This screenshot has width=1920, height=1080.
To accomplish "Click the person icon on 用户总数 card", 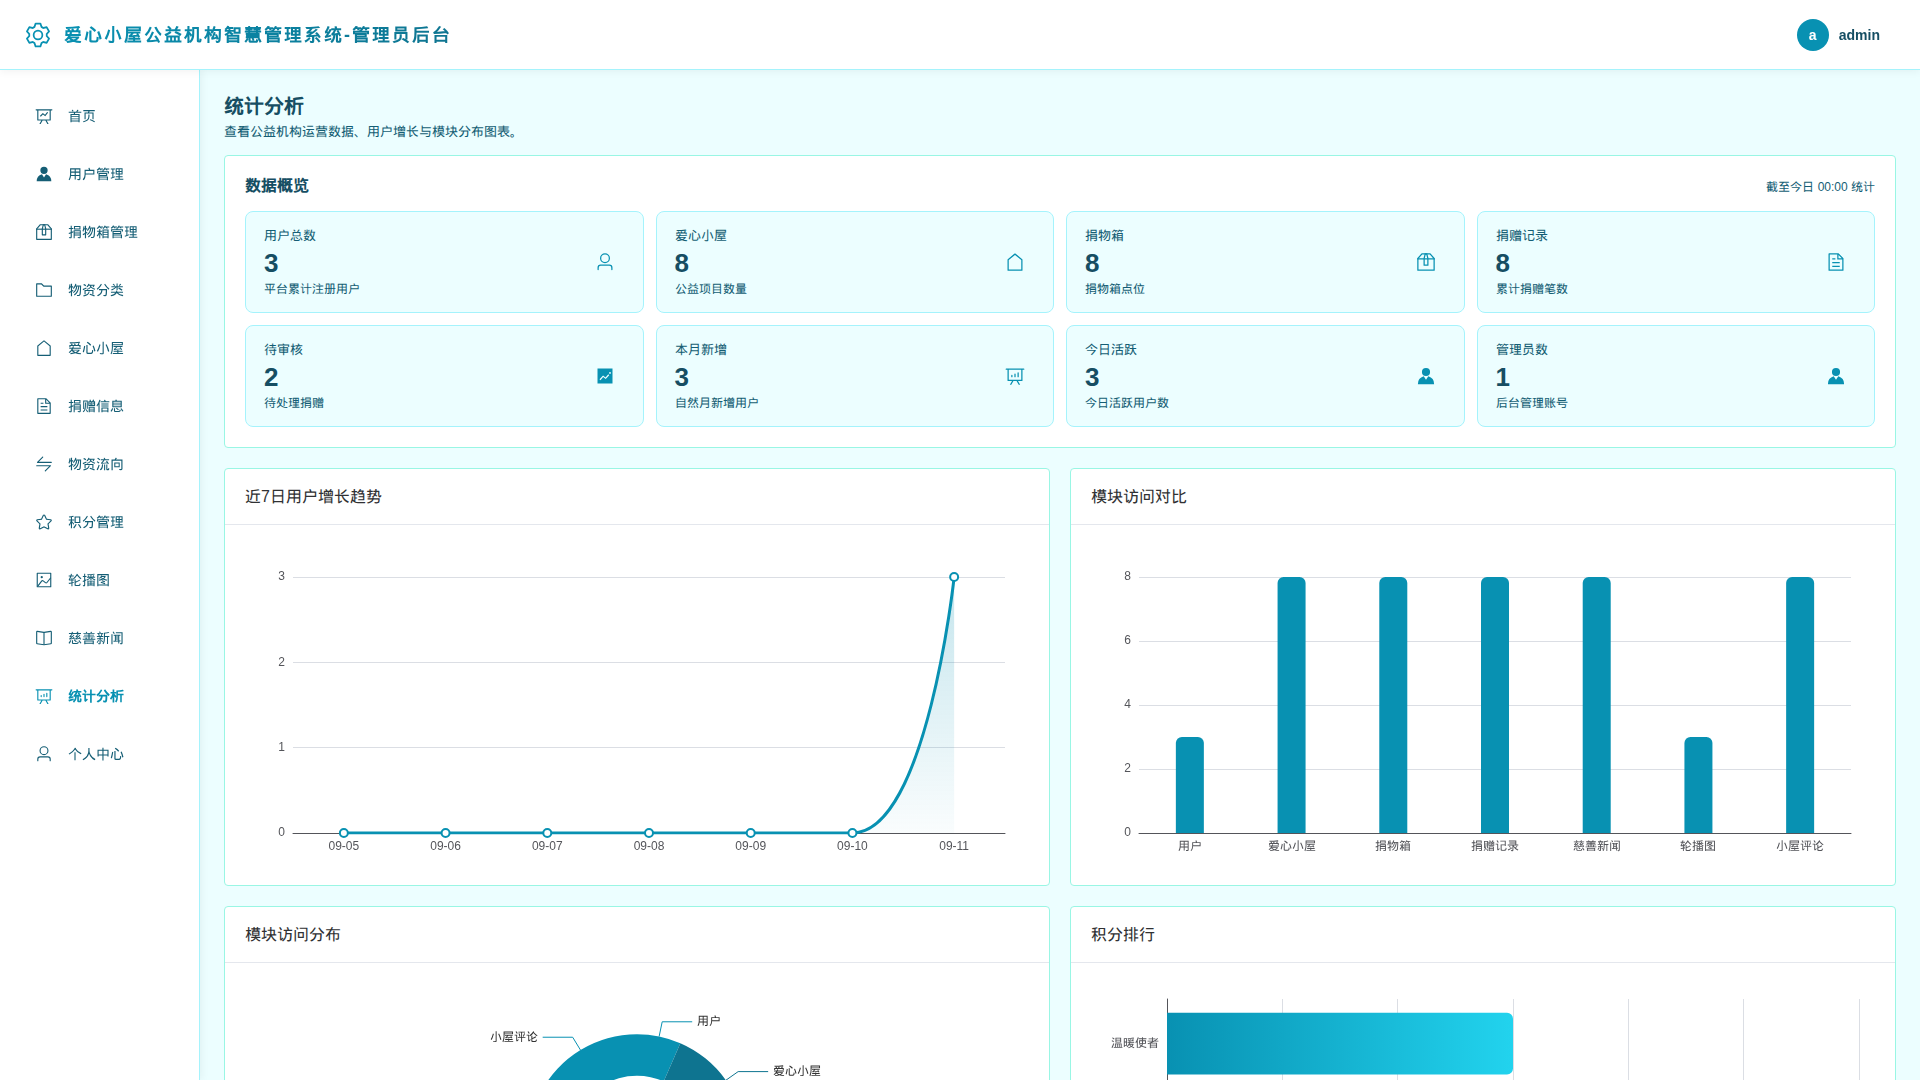I will tap(605, 262).
